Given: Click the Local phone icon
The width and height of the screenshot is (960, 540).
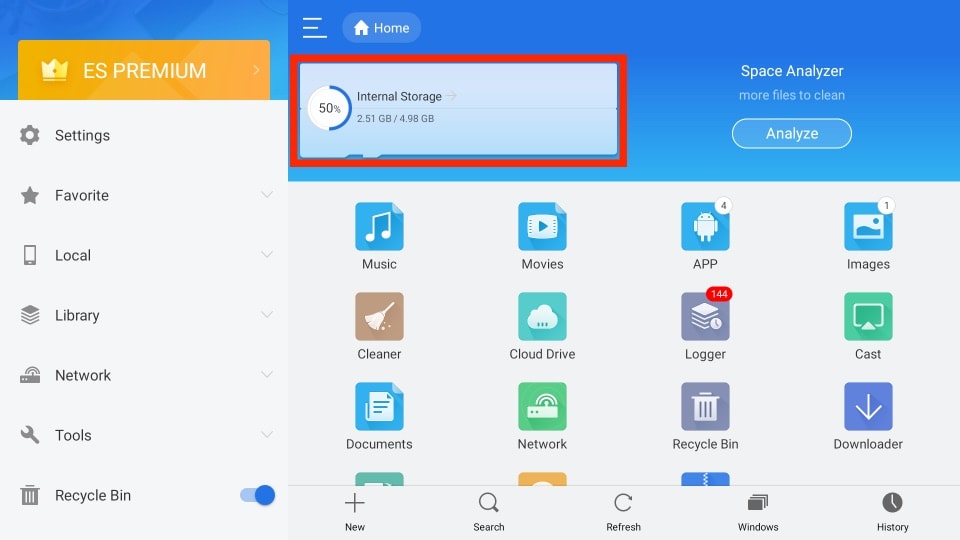Looking at the screenshot, I should click(29, 255).
